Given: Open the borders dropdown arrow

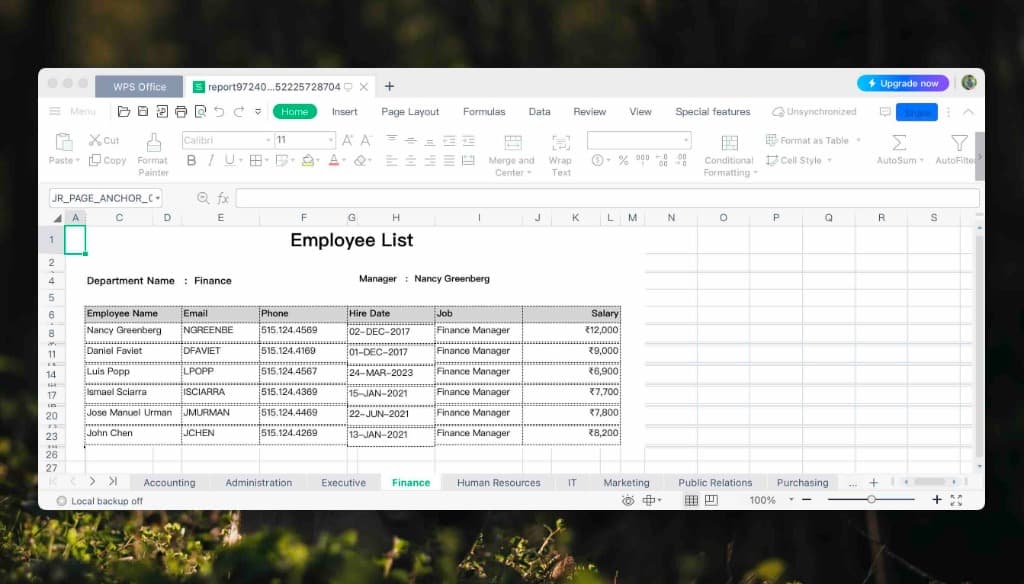Looking at the screenshot, I should point(268,161).
